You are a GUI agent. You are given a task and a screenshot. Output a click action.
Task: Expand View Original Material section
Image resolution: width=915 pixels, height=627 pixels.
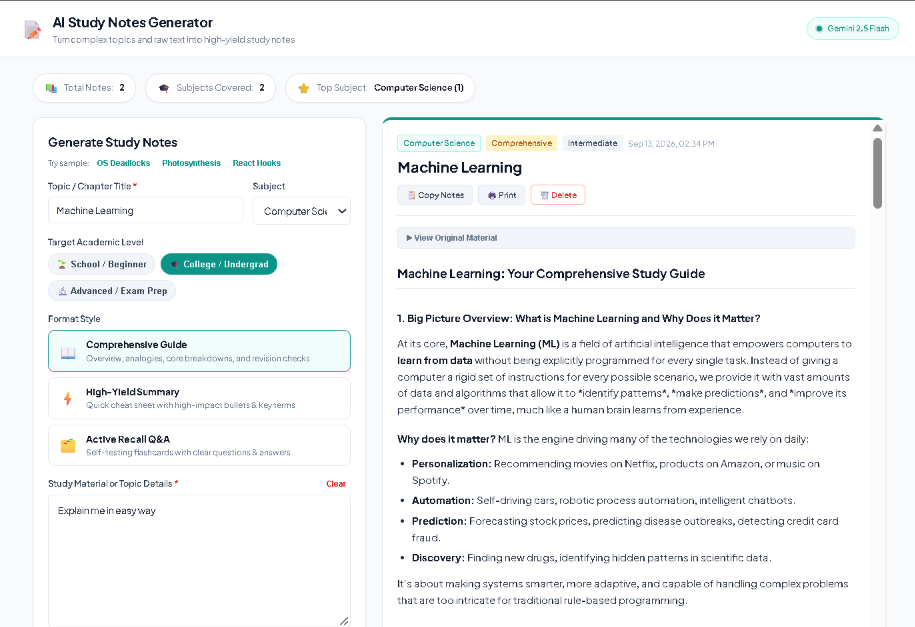point(626,238)
